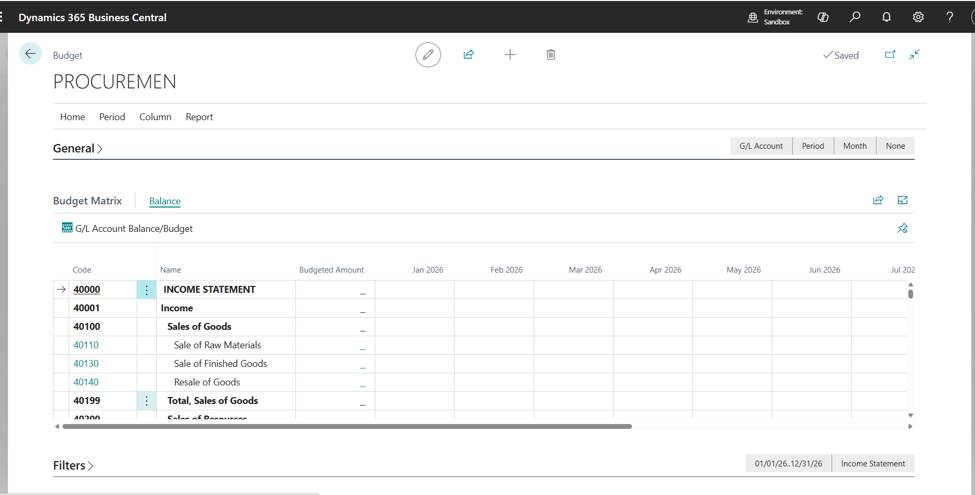The height and width of the screenshot is (495, 975).
Task: Click Feb 2026 cell for Sale of Raw Materials
Action: 494,345
